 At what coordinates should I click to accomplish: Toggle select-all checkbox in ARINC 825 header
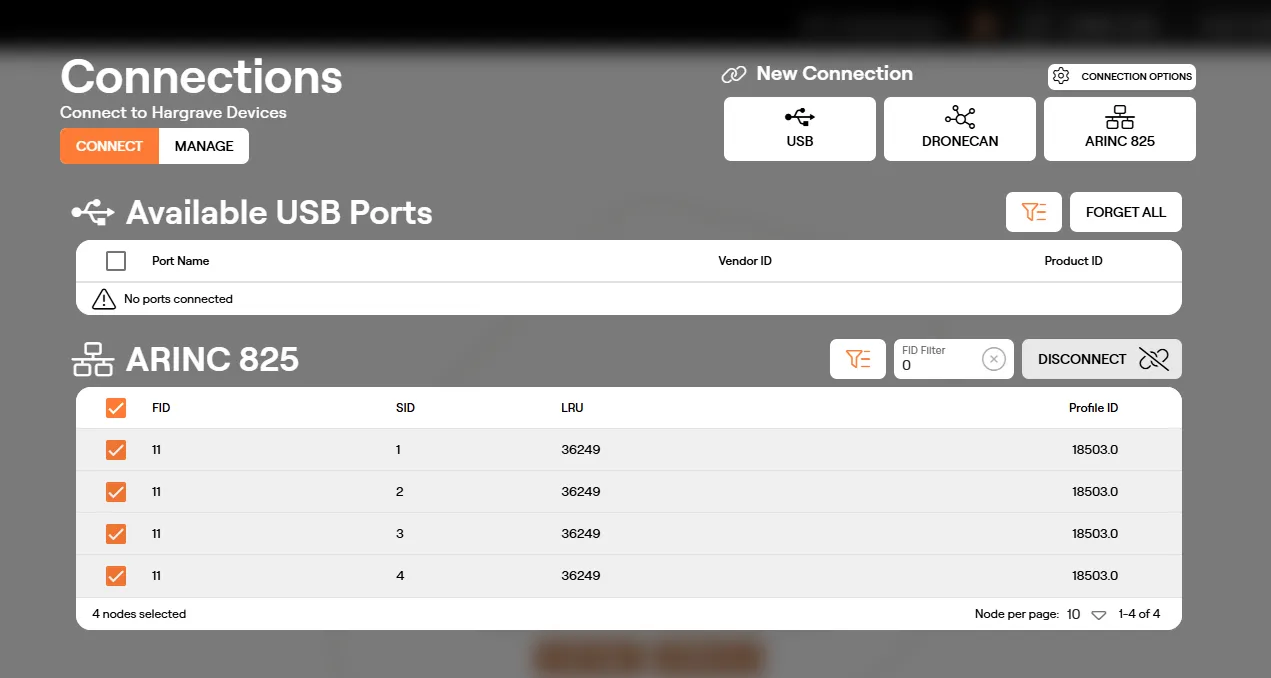click(x=116, y=408)
